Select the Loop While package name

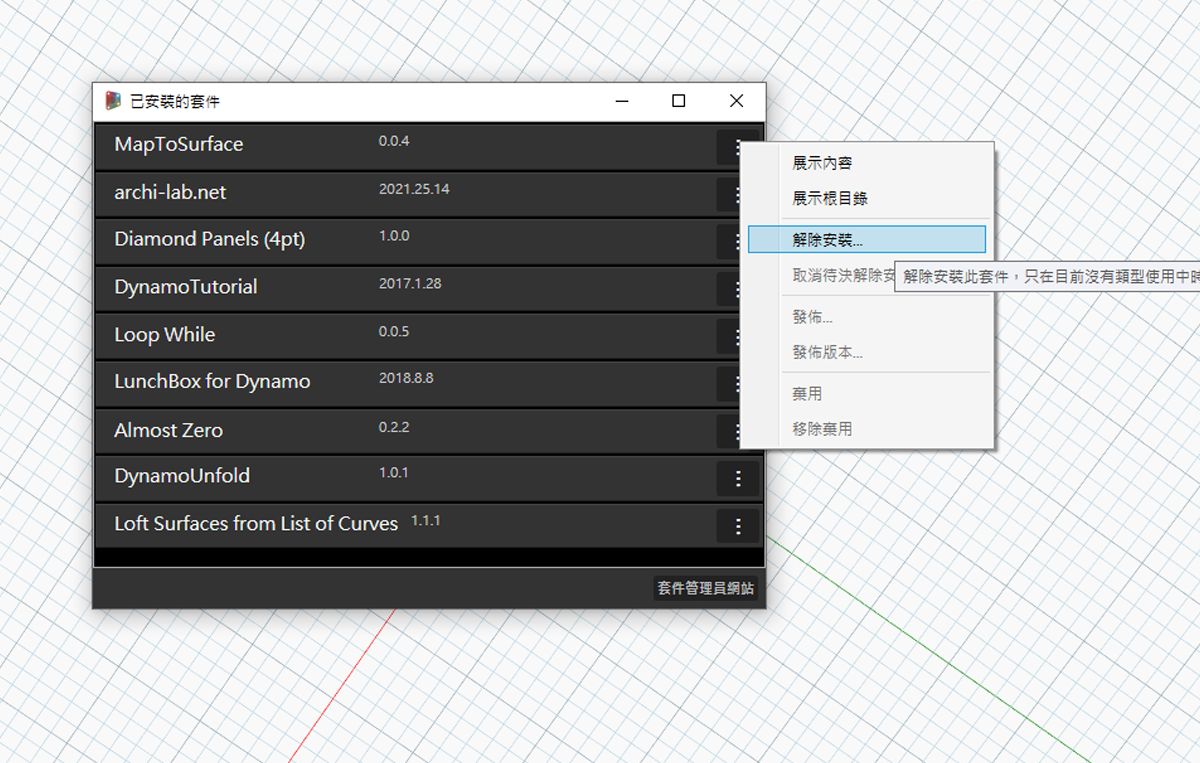[x=165, y=335]
